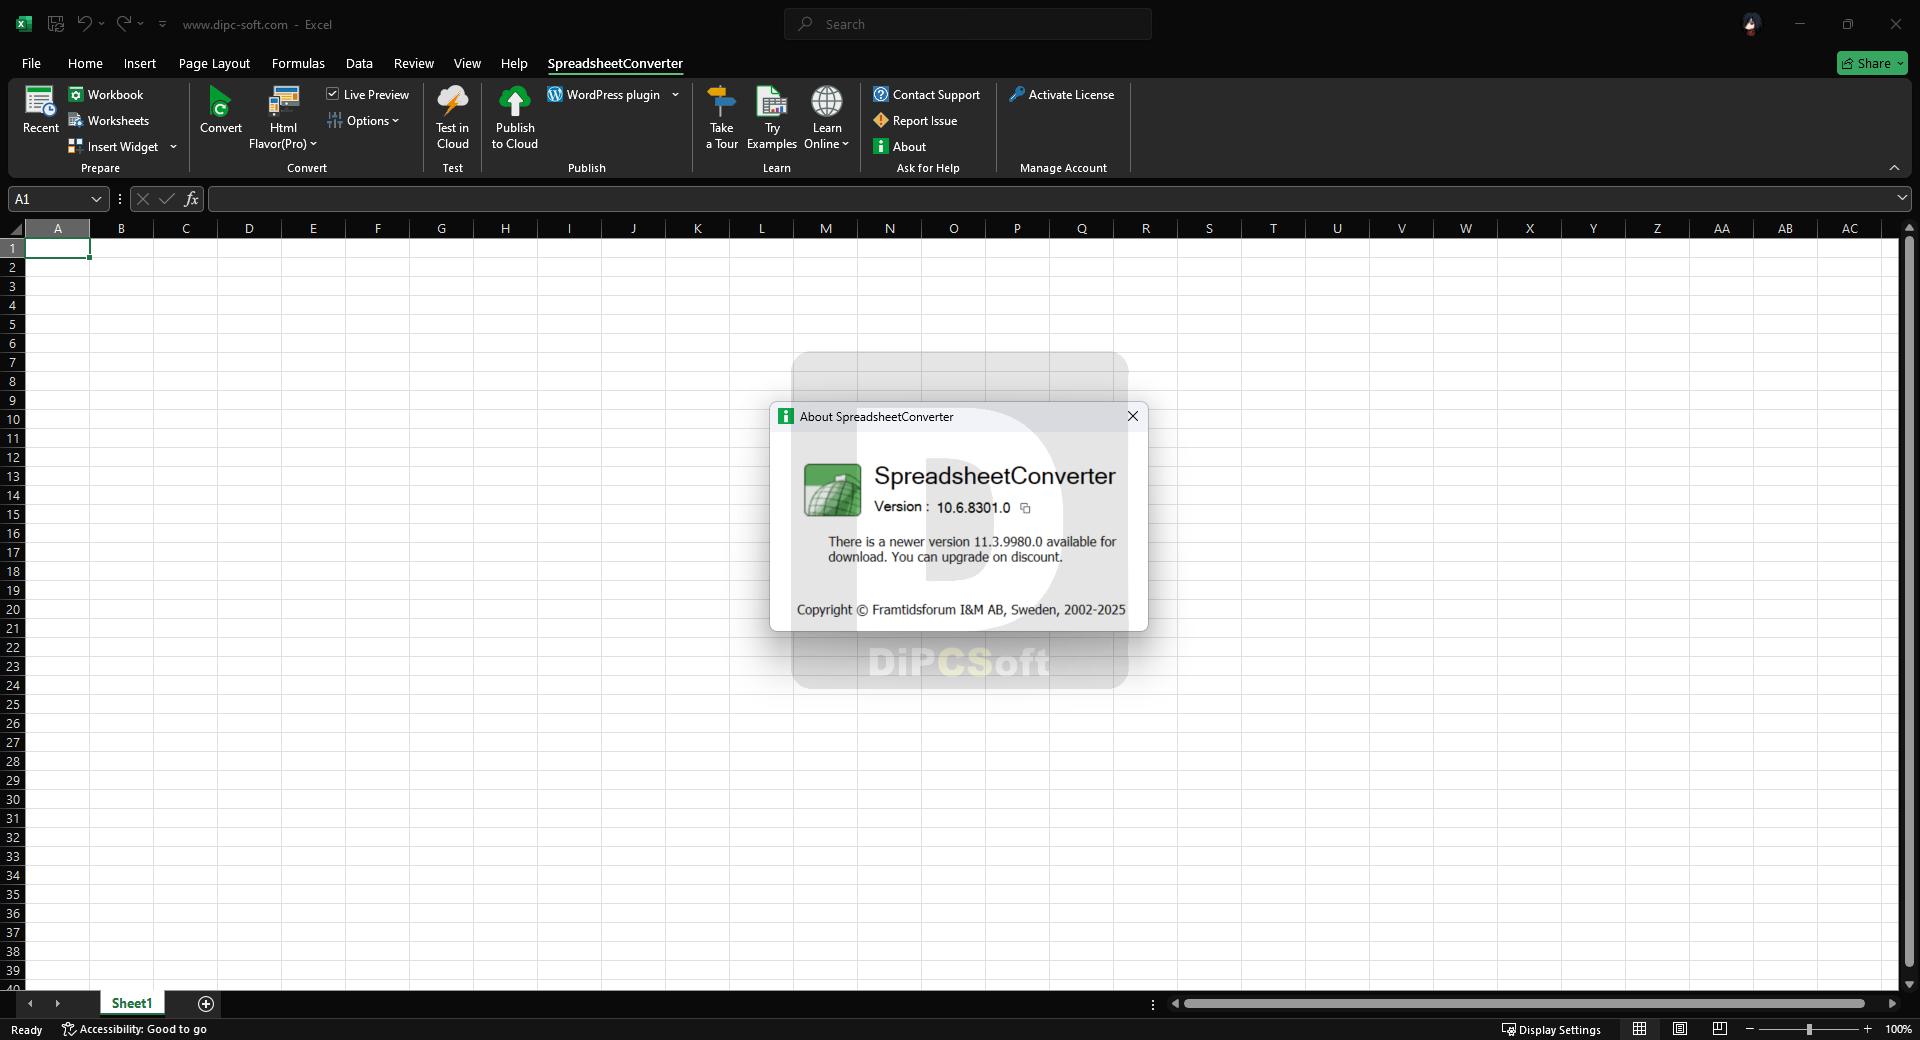Image resolution: width=1920 pixels, height=1040 pixels.
Task: Open the Html Flavor(Pro) selector
Action: coord(283,118)
